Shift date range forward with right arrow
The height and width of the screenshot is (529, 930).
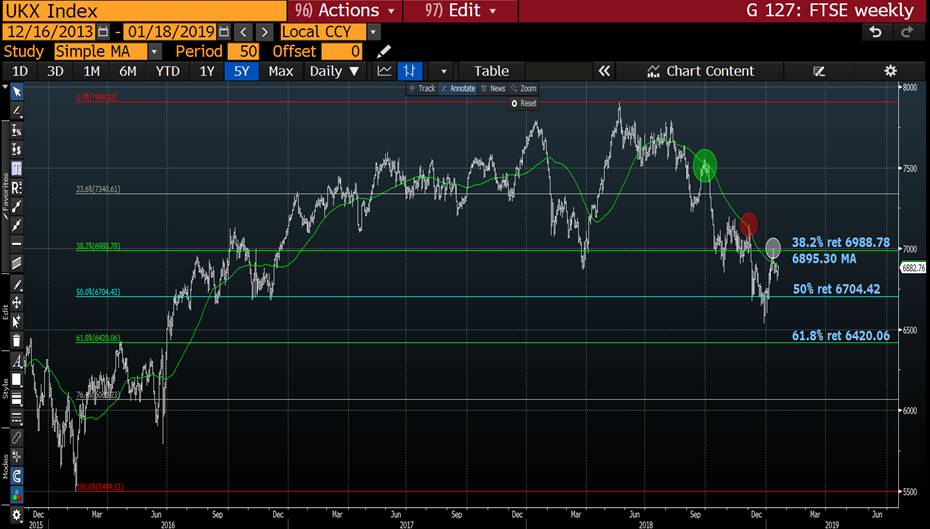[265, 31]
